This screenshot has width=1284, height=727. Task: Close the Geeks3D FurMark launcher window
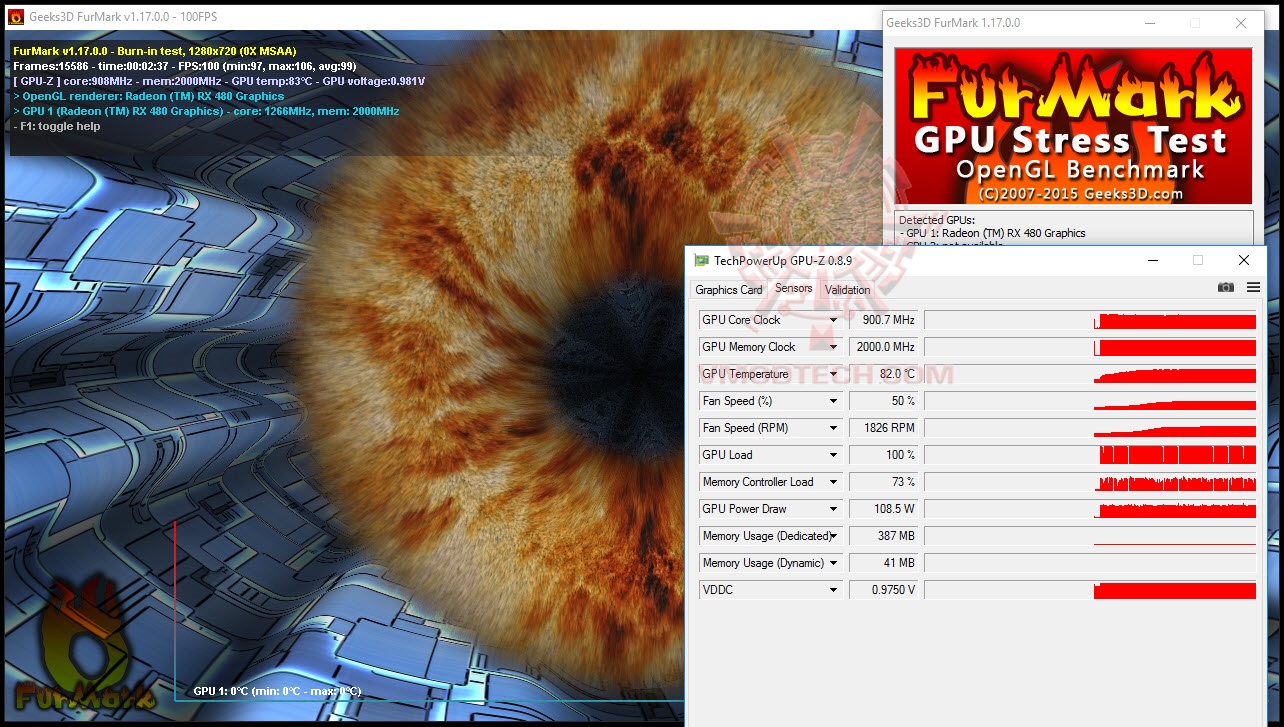tap(1241, 22)
